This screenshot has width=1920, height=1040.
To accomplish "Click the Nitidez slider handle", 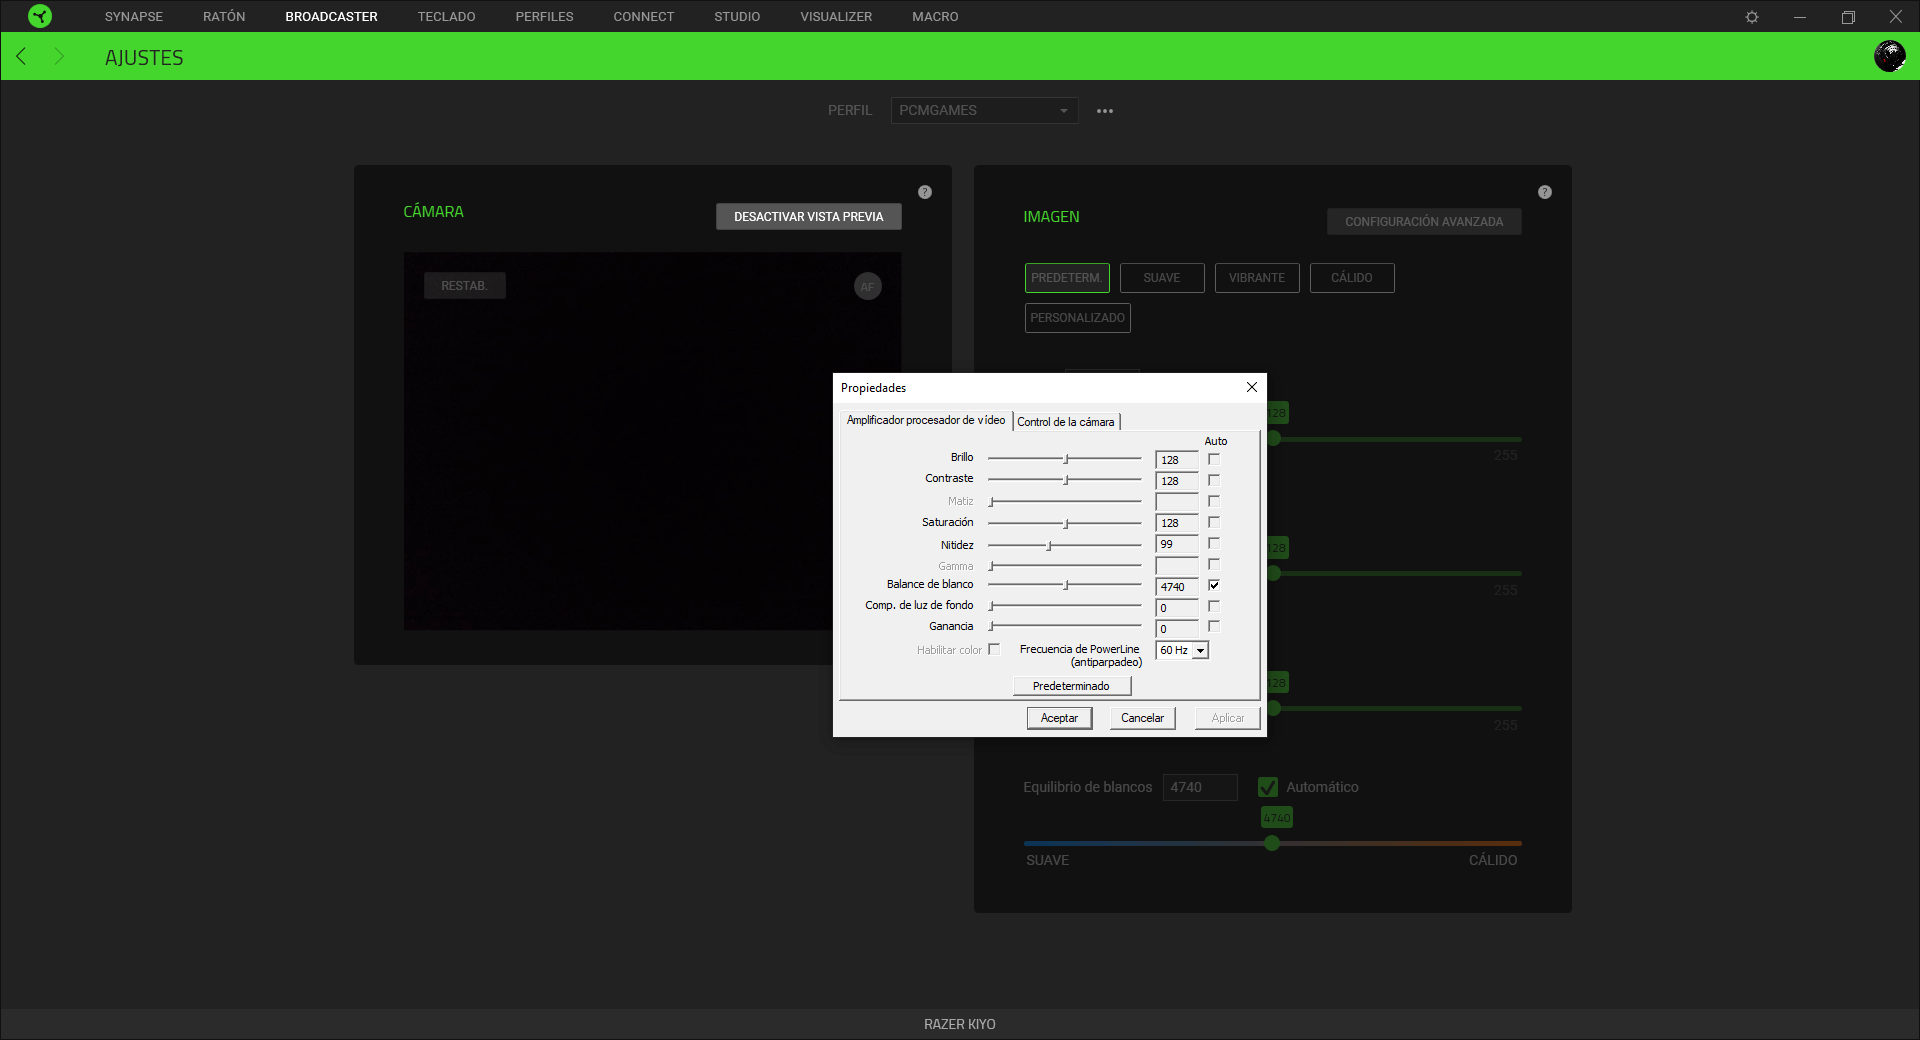I will click(x=1049, y=545).
